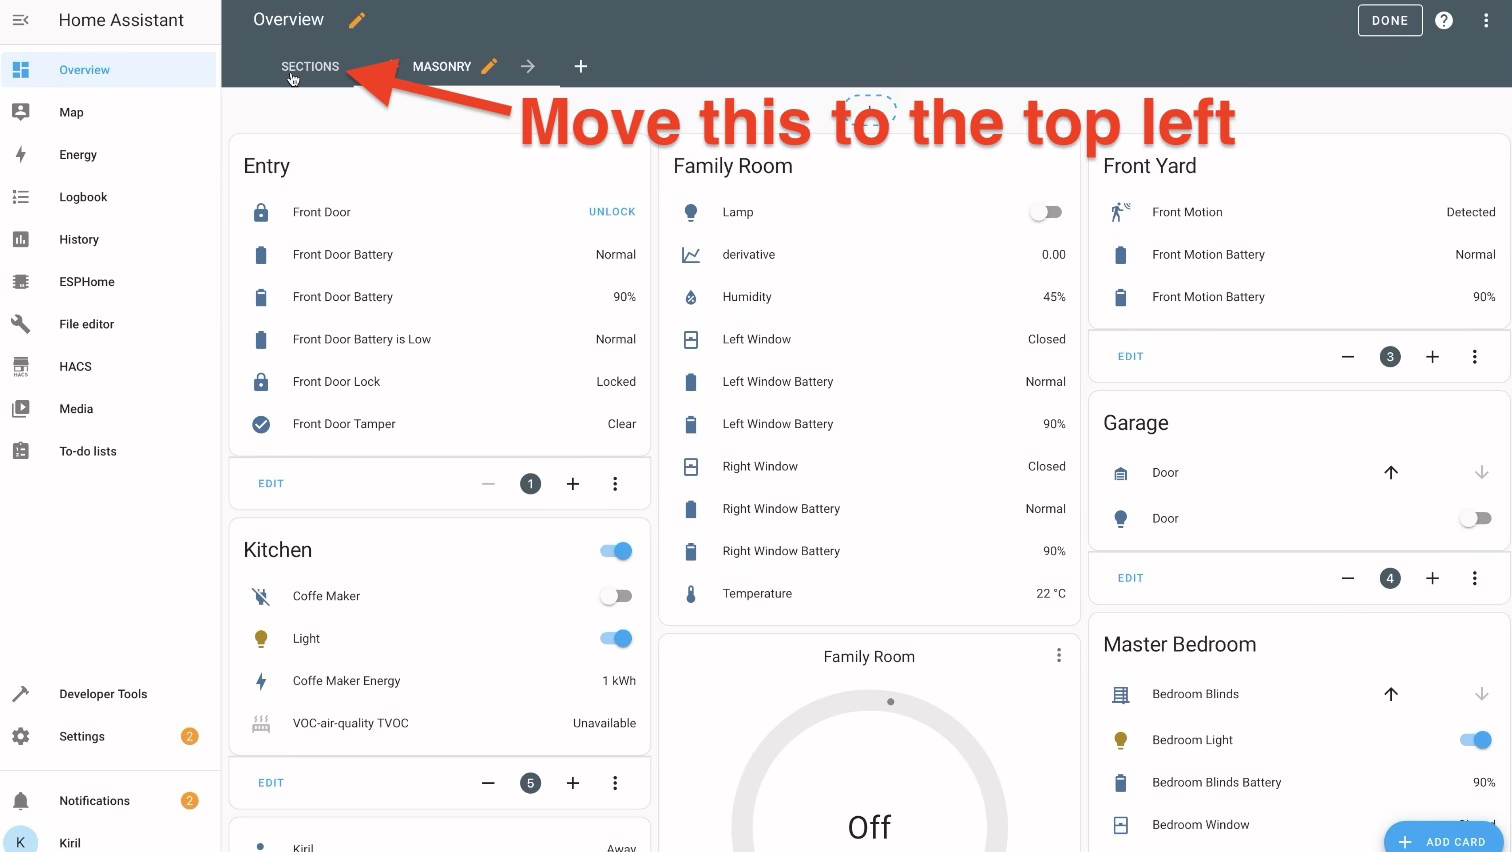Open the help question mark icon
The width and height of the screenshot is (1512, 852).
coord(1444,20)
